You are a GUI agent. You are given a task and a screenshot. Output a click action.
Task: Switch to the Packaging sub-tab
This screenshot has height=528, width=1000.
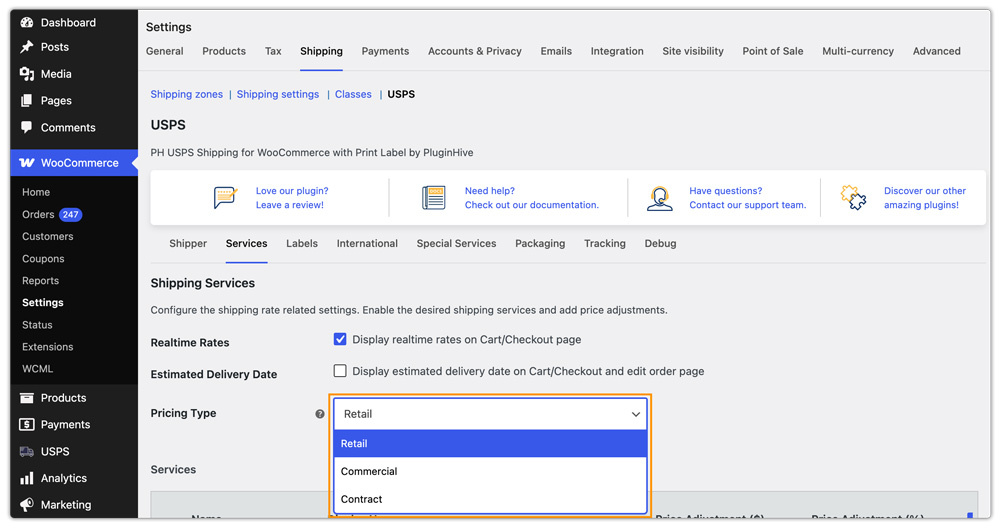(540, 244)
